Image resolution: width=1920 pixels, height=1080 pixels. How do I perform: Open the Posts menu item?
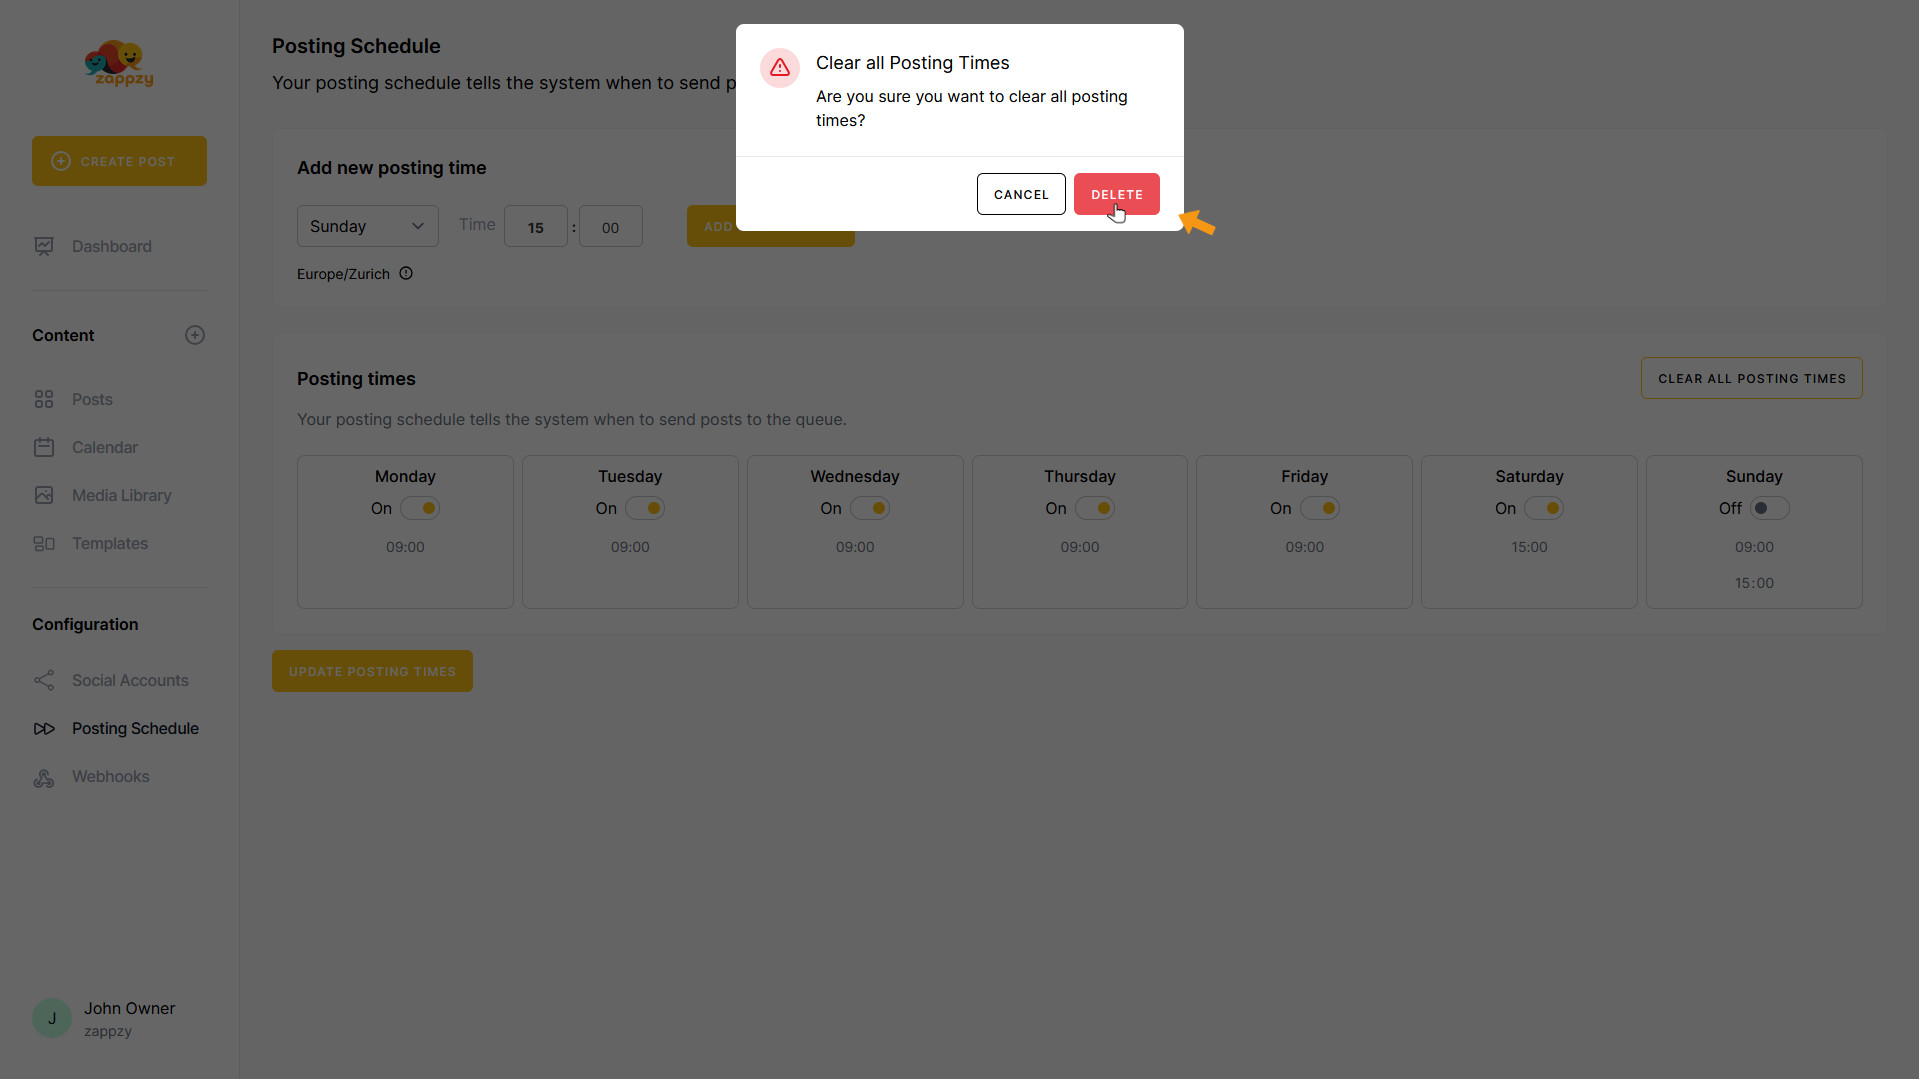click(x=92, y=399)
